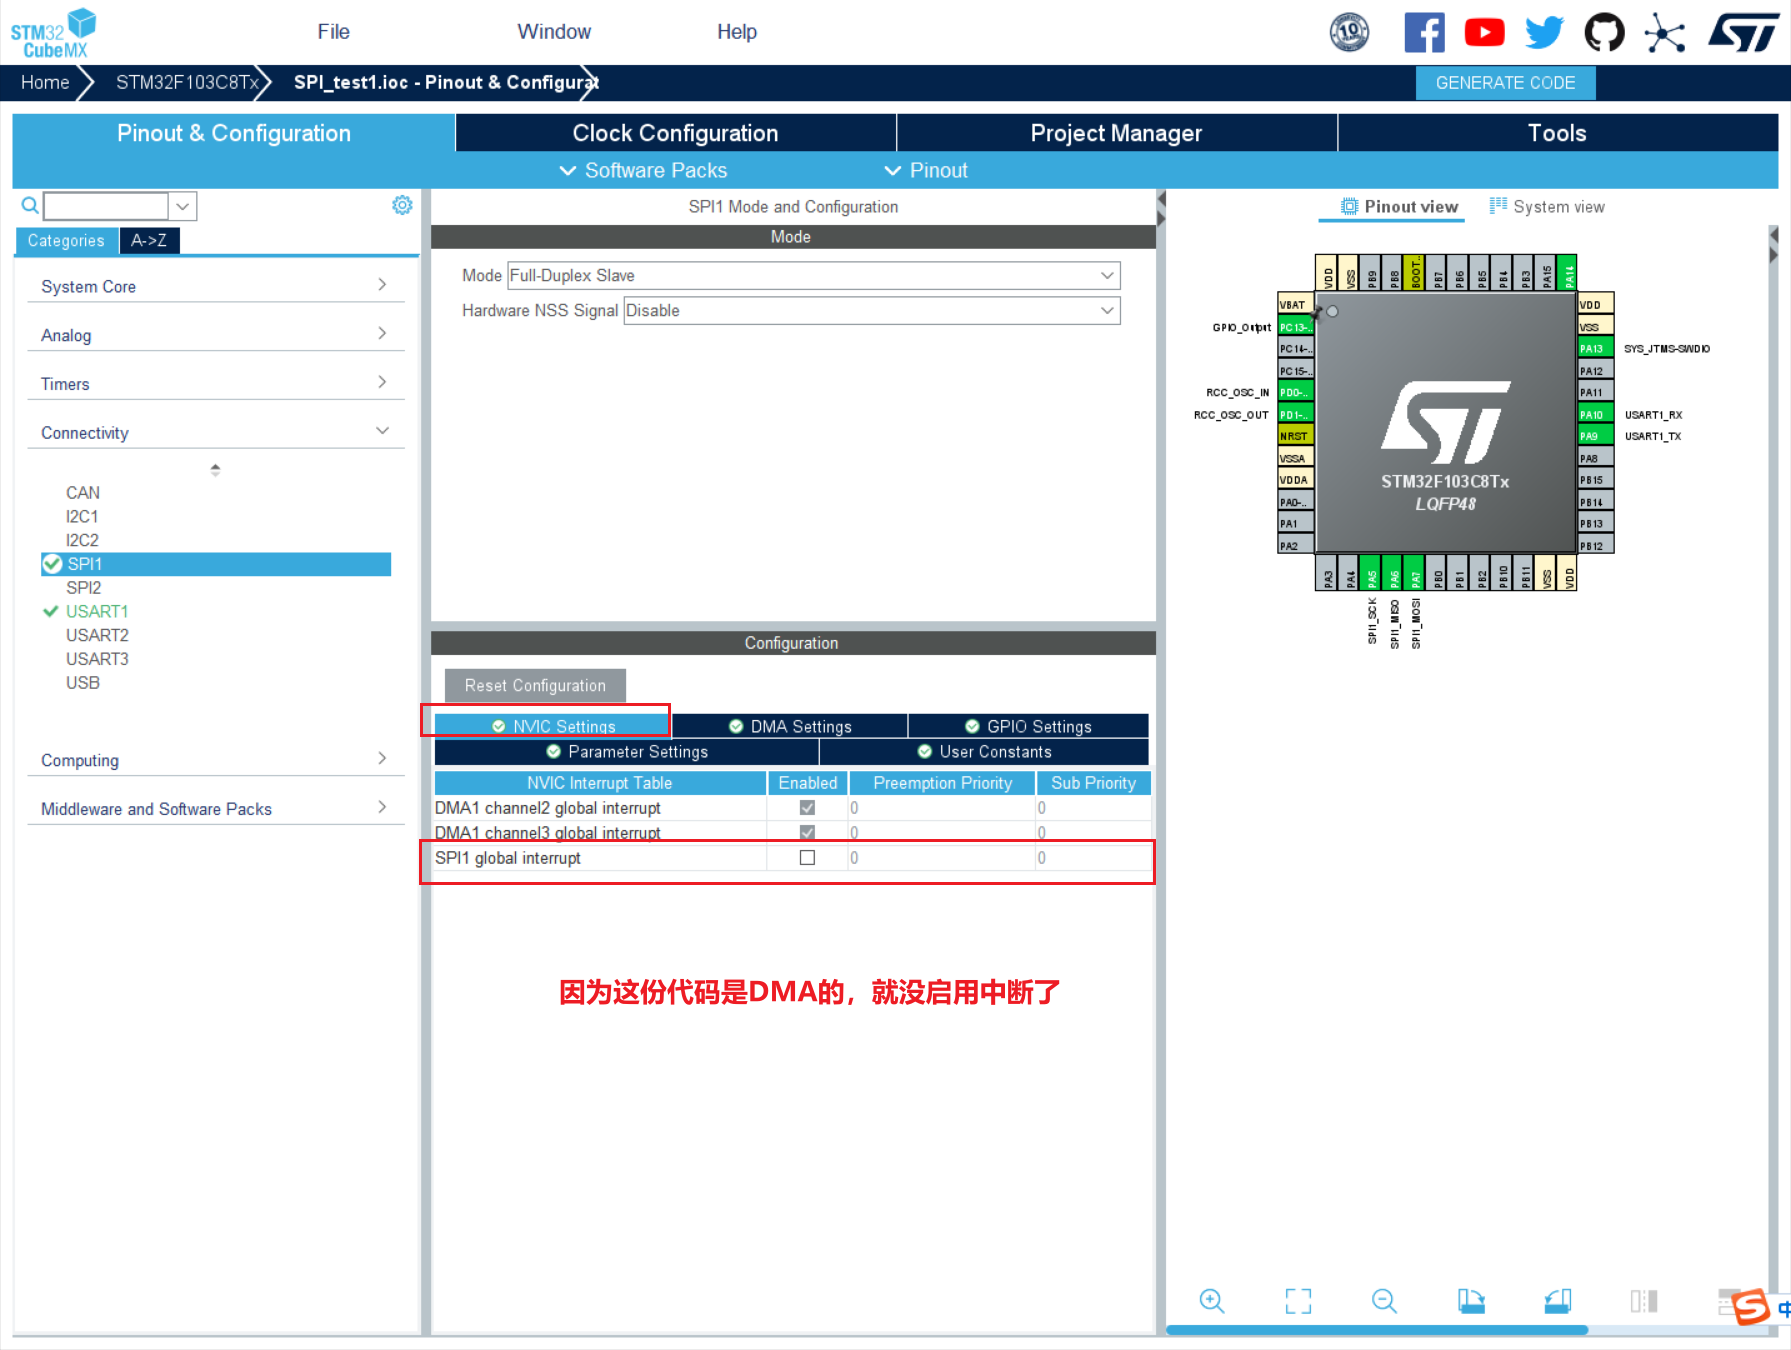The height and width of the screenshot is (1350, 1791).
Task: Click the search magnifier icon
Action: point(30,205)
